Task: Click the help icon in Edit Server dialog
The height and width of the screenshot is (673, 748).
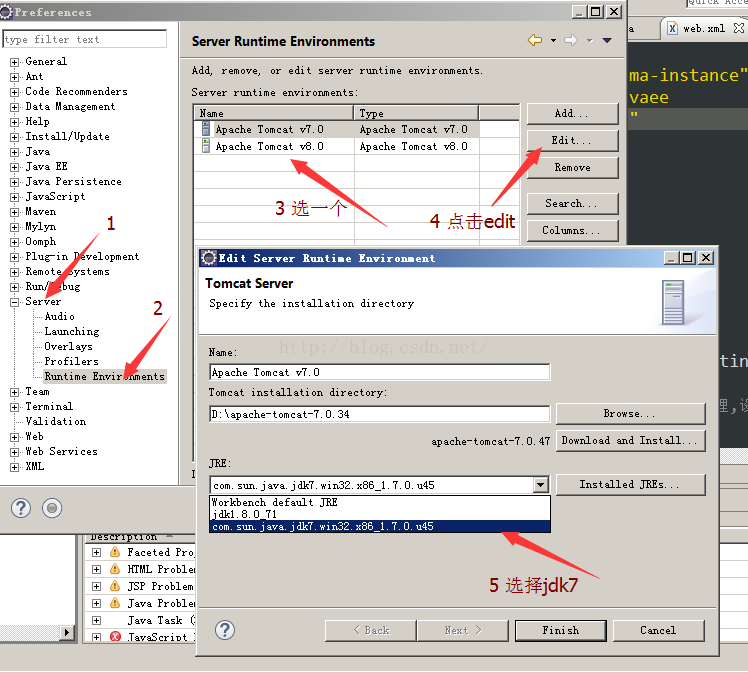Action: click(225, 630)
